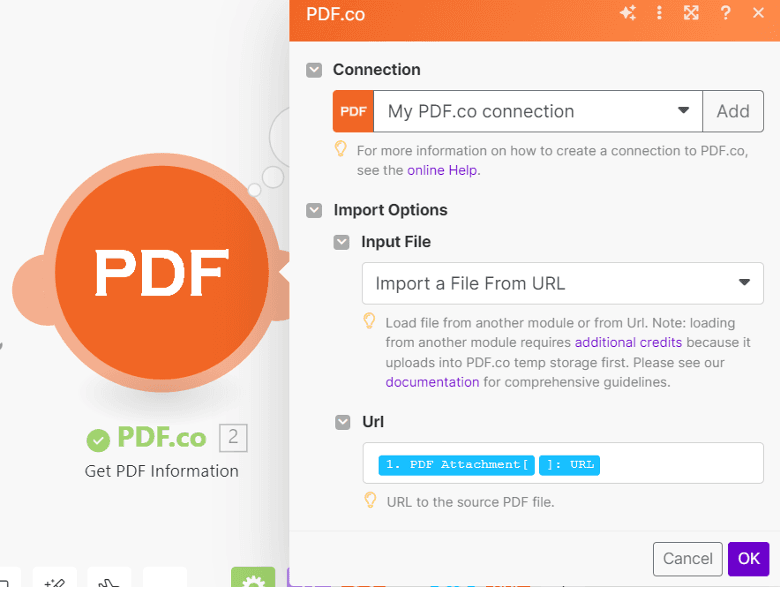Click the magic wand auto-align icon
This screenshot has width=780, height=590.
point(55,580)
